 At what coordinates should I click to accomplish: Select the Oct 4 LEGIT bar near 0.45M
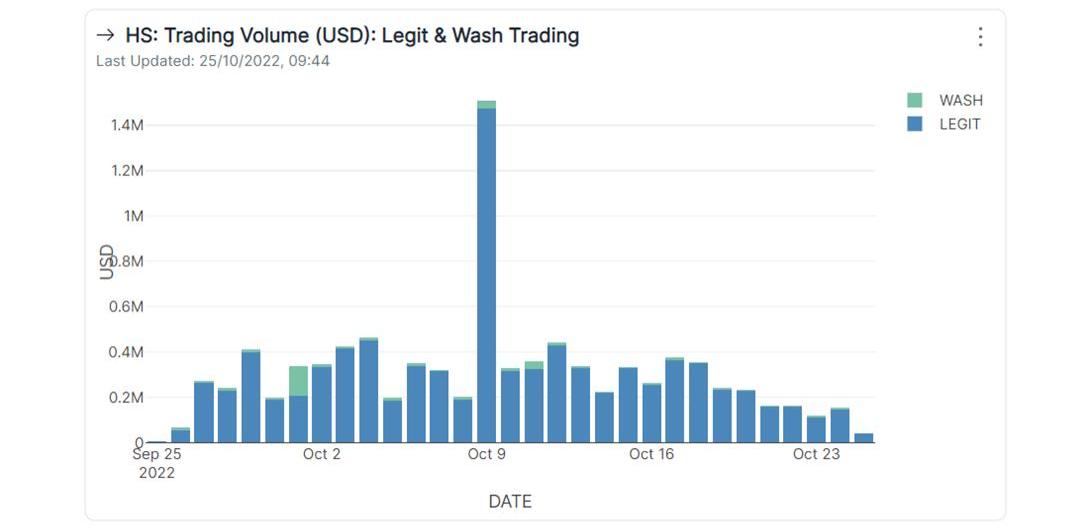click(369, 392)
